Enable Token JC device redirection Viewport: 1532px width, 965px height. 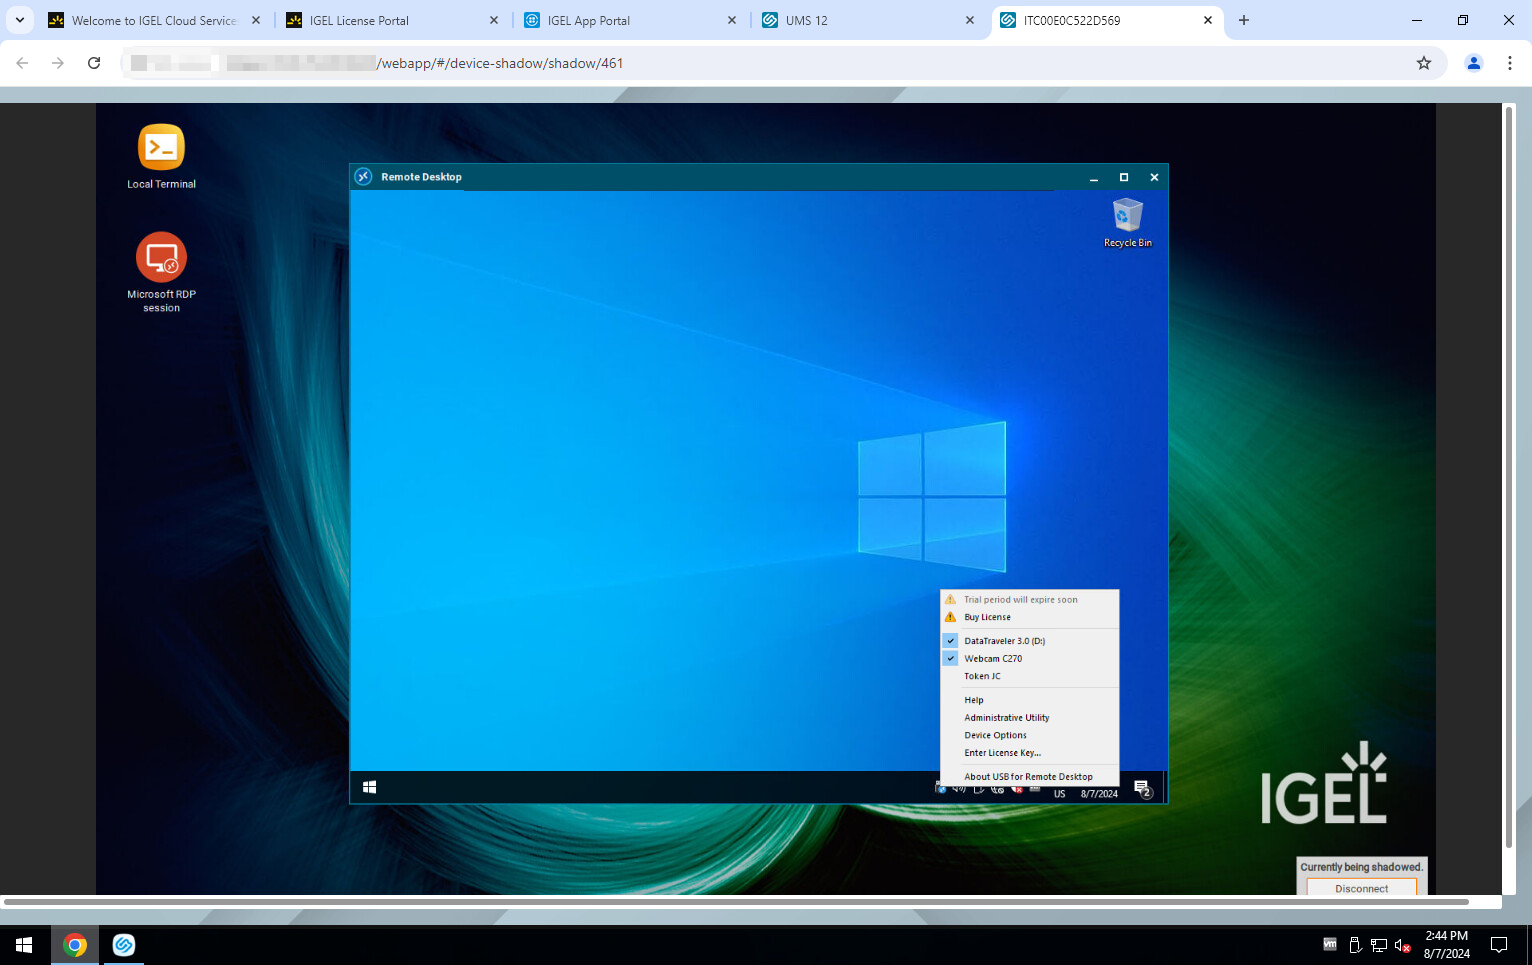click(x=982, y=677)
